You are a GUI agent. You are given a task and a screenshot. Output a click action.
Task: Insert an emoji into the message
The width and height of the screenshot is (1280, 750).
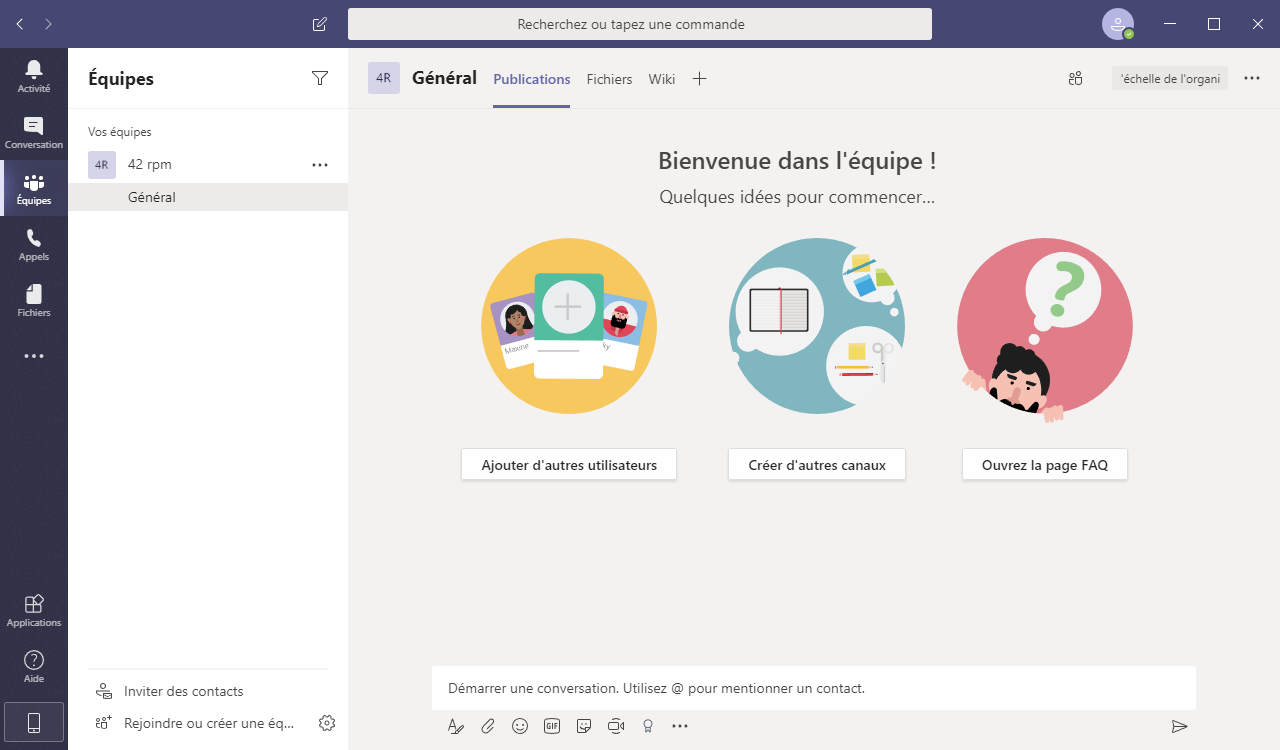pos(520,726)
